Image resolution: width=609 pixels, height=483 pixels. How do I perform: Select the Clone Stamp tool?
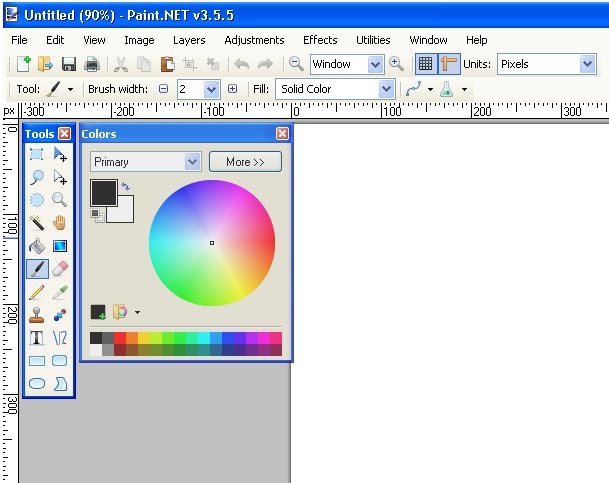[x=37, y=315]
